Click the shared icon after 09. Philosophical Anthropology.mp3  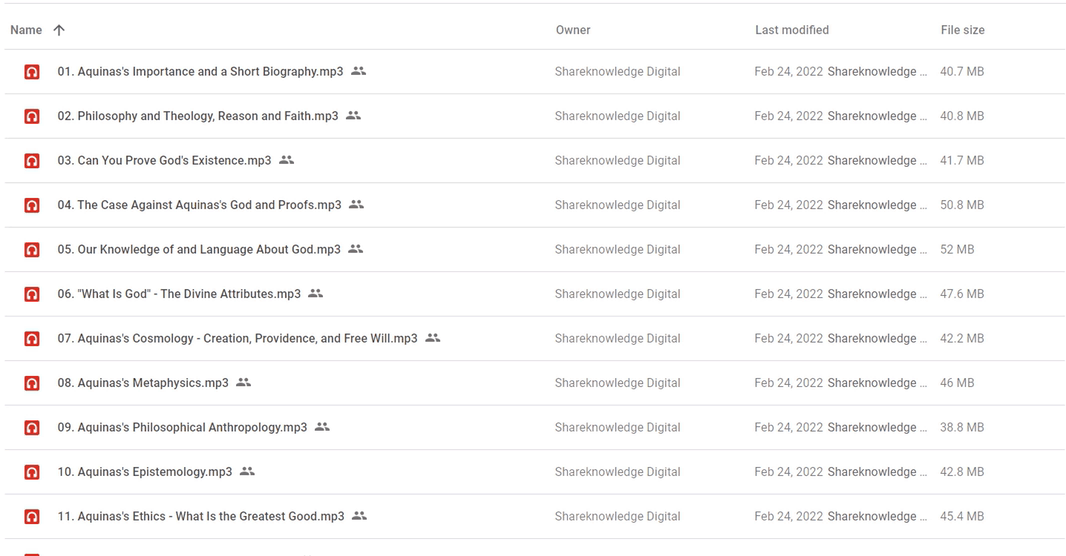pyautogui.click(x=322, y=427)
